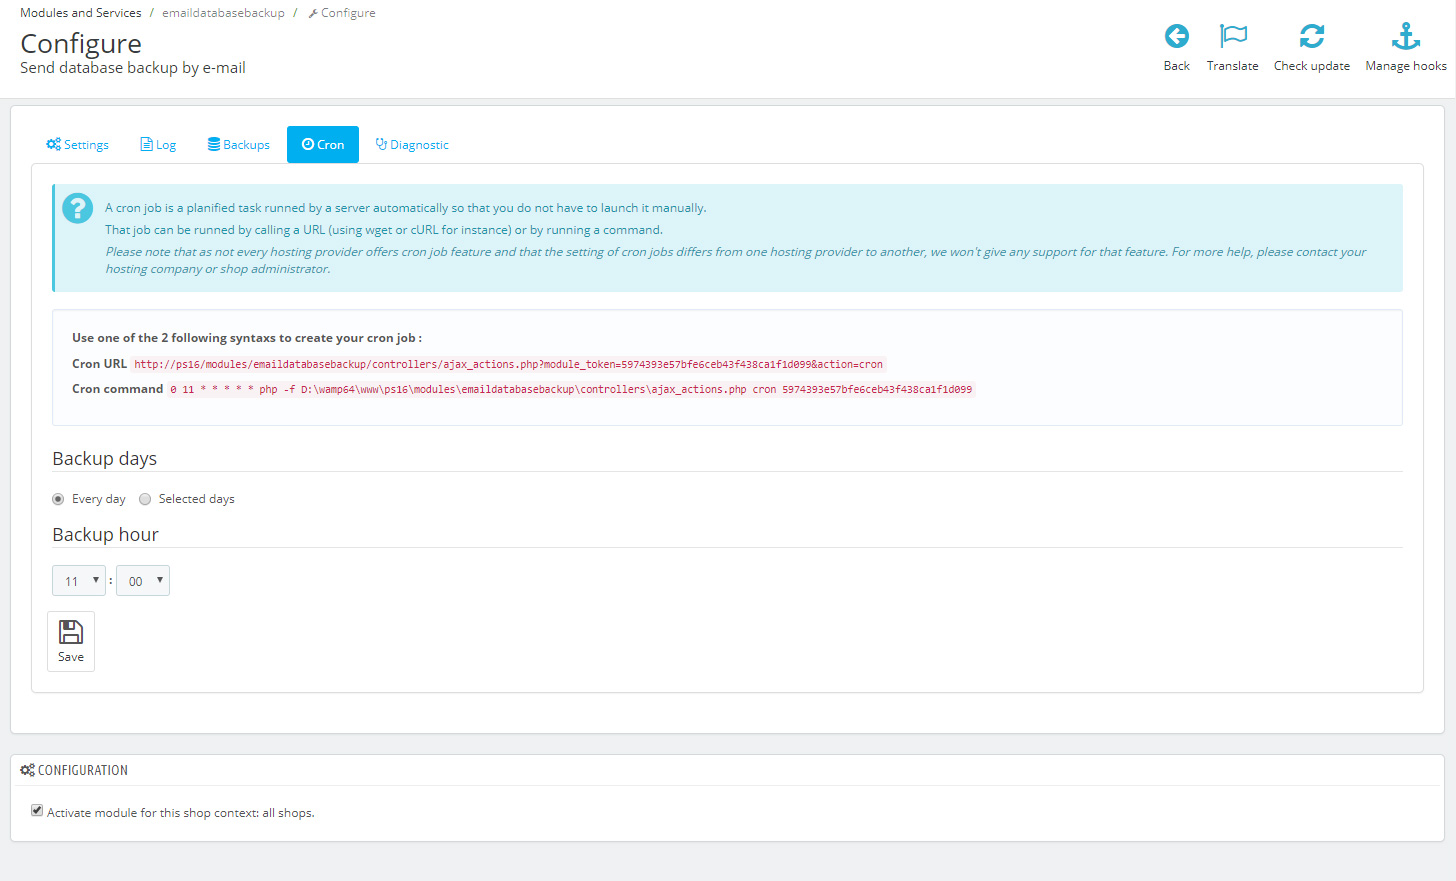
Task: Choose the Selected days radio option
Action: point(145,499)
